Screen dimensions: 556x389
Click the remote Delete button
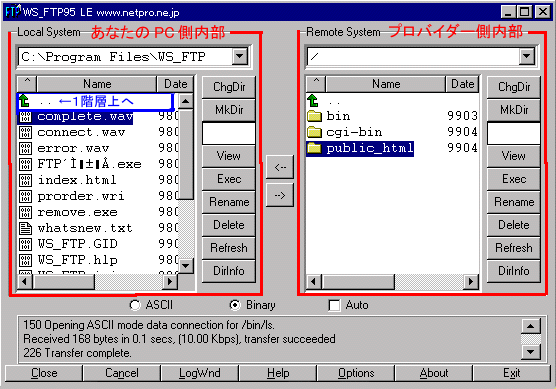click(514, 225)
